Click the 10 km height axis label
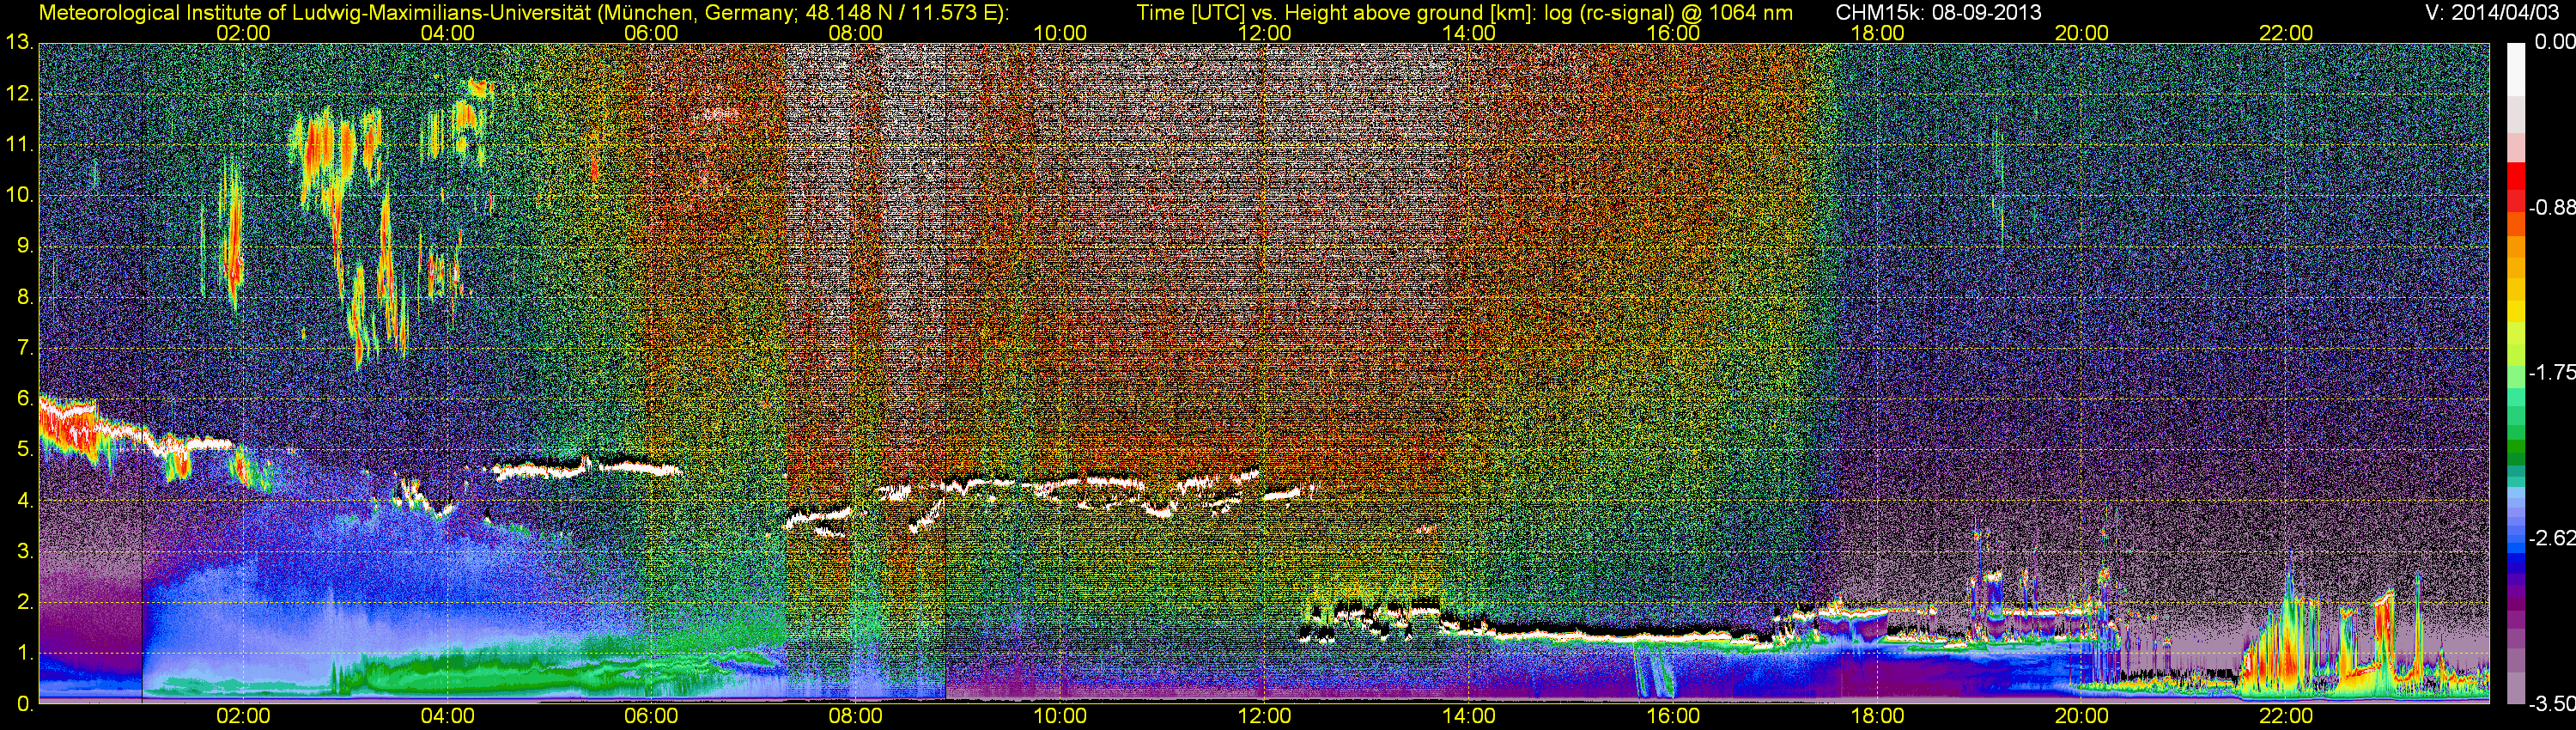 click(x=19, y=195)
